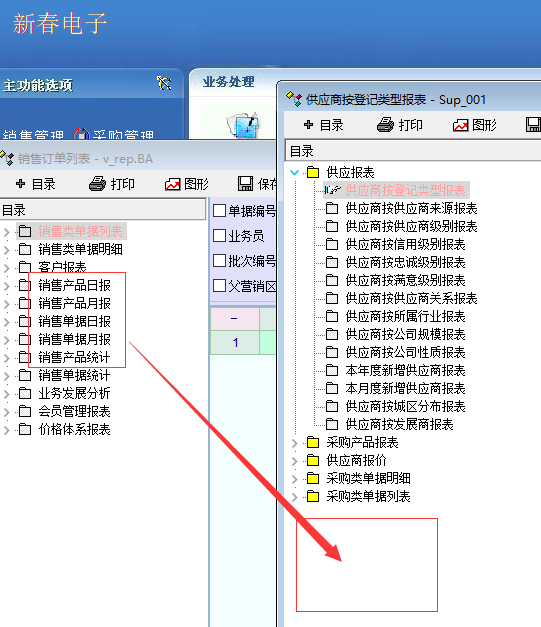The width and height of the screenshot is (541, 627).
Task: Select 销售产品月报 in sales tree
Action: point(74,304)
